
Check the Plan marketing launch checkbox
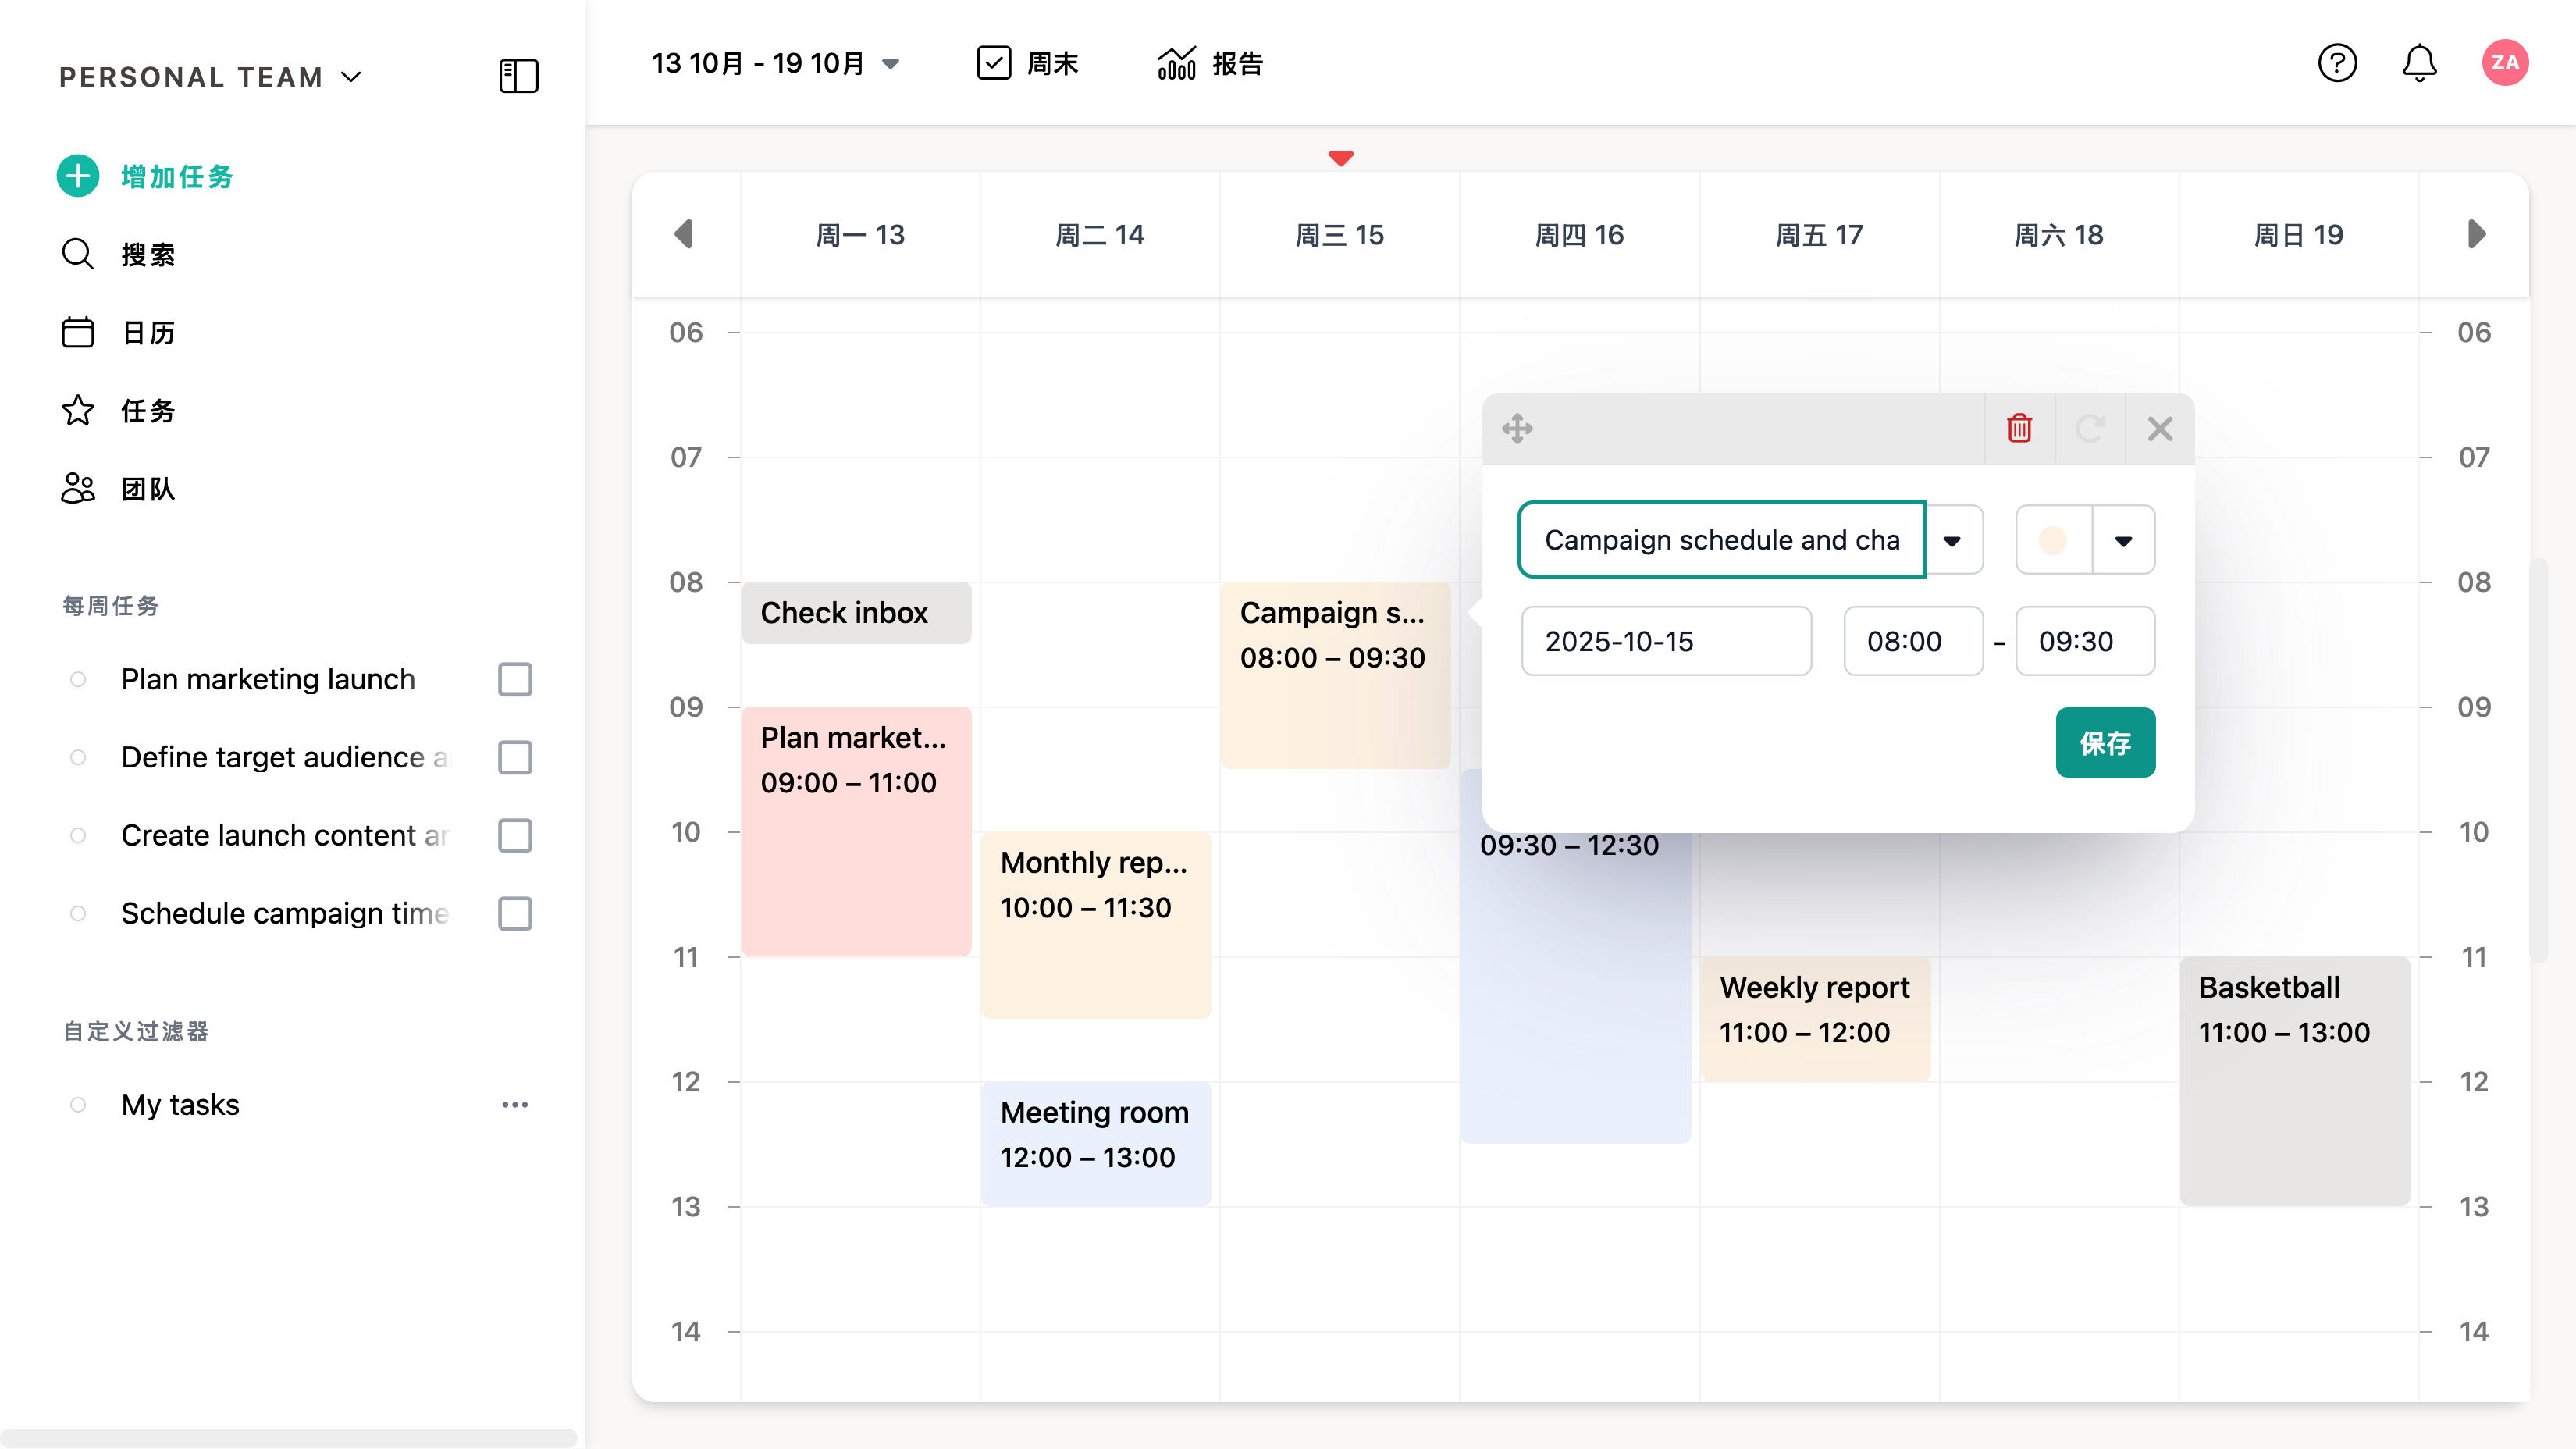click(x=515, y=679)
